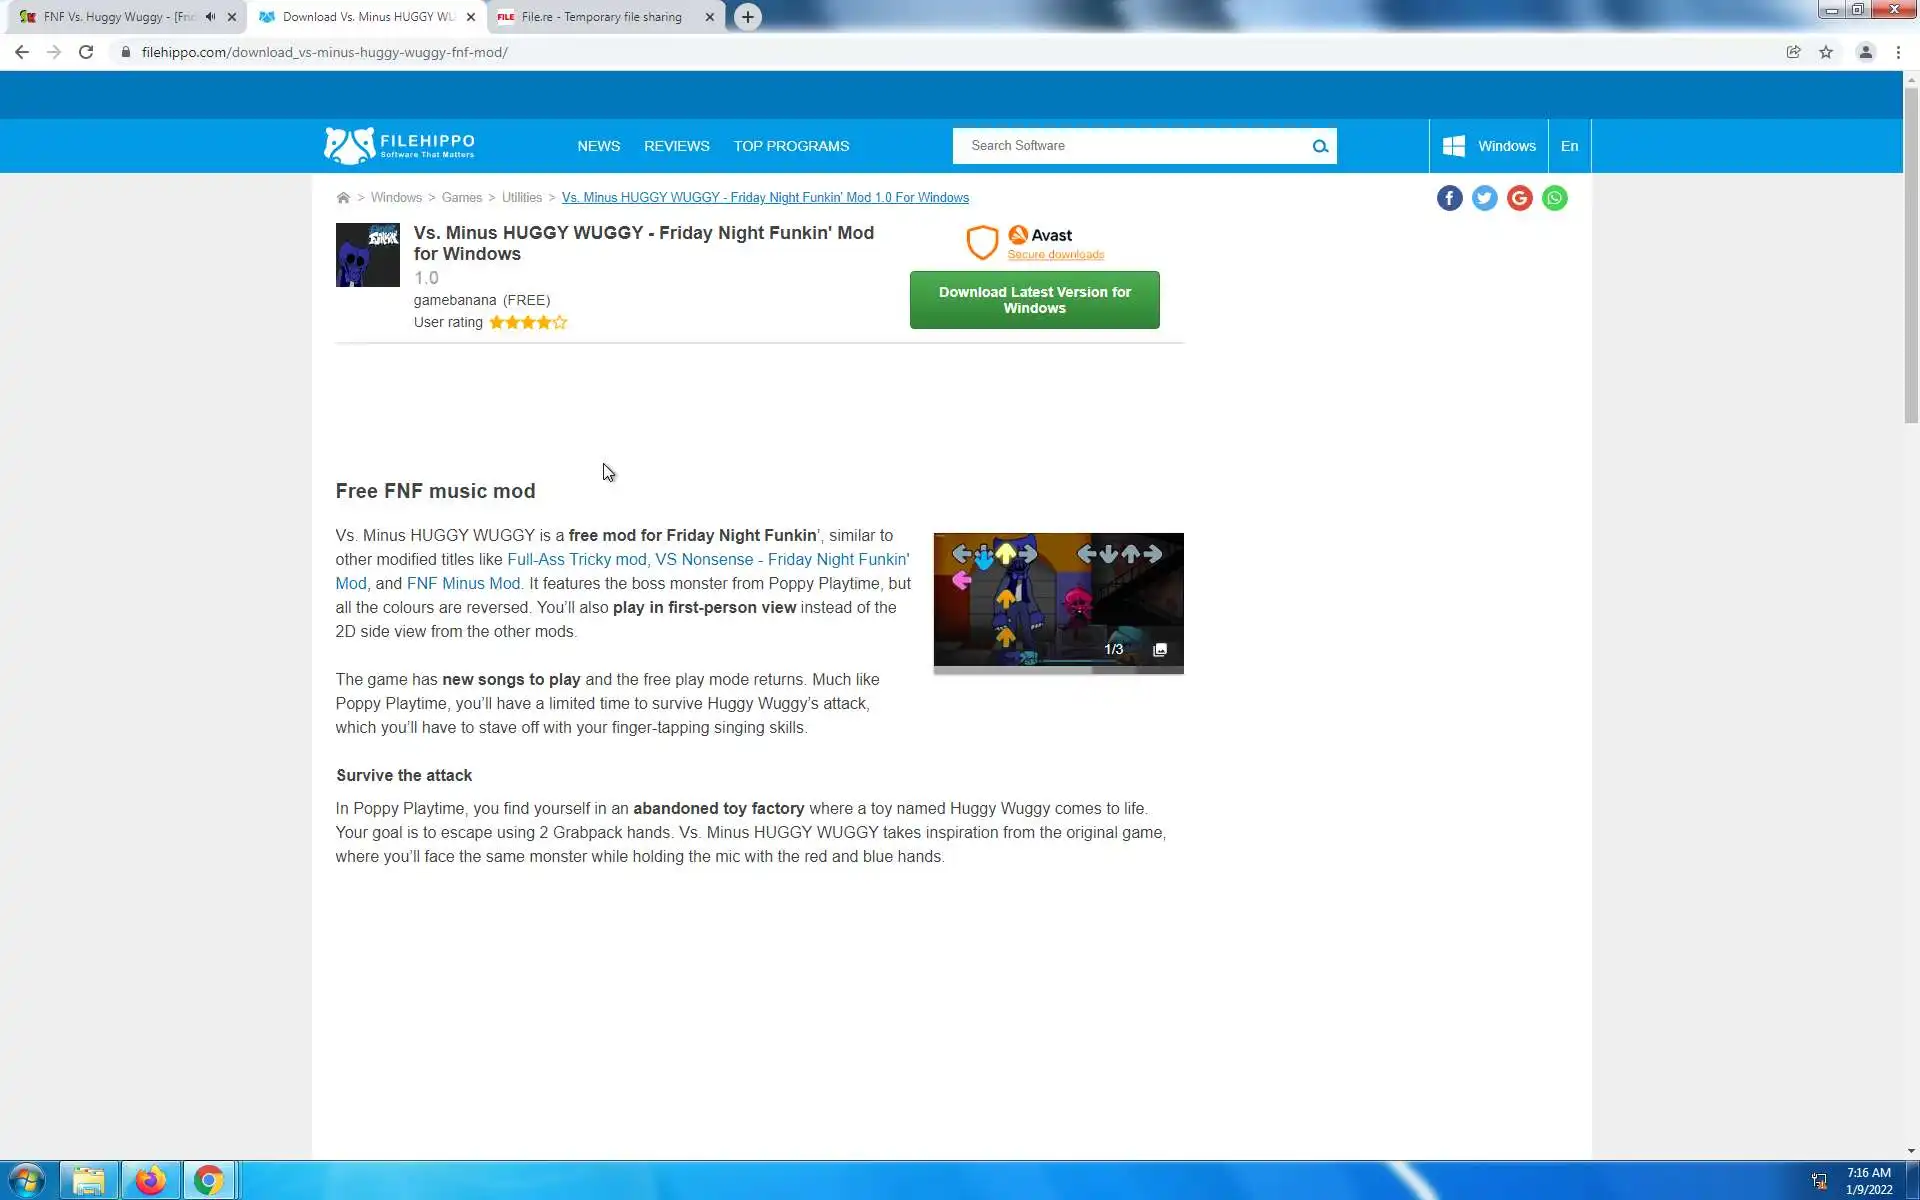Open the REVIEWS menu item
Viewport: 1920px width, 1200px height.
click(x=676, y=146)
